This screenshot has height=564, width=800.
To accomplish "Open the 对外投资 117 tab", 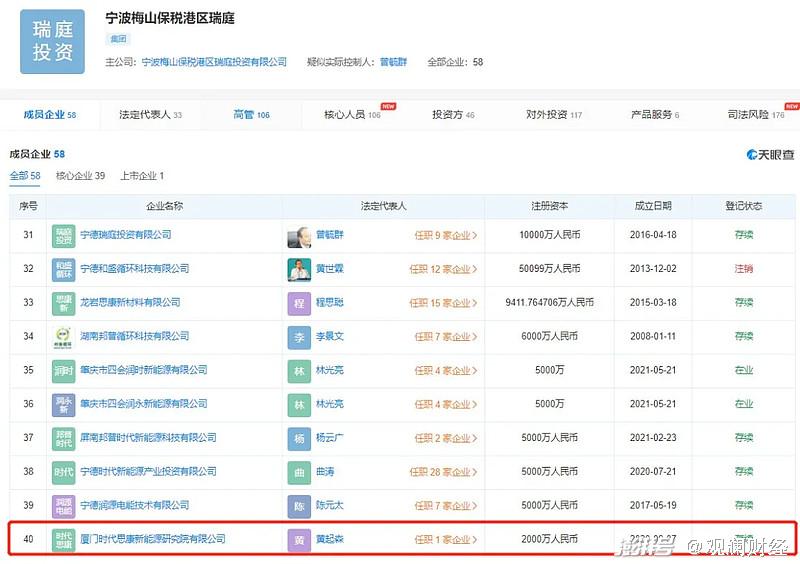I will 554,115.
